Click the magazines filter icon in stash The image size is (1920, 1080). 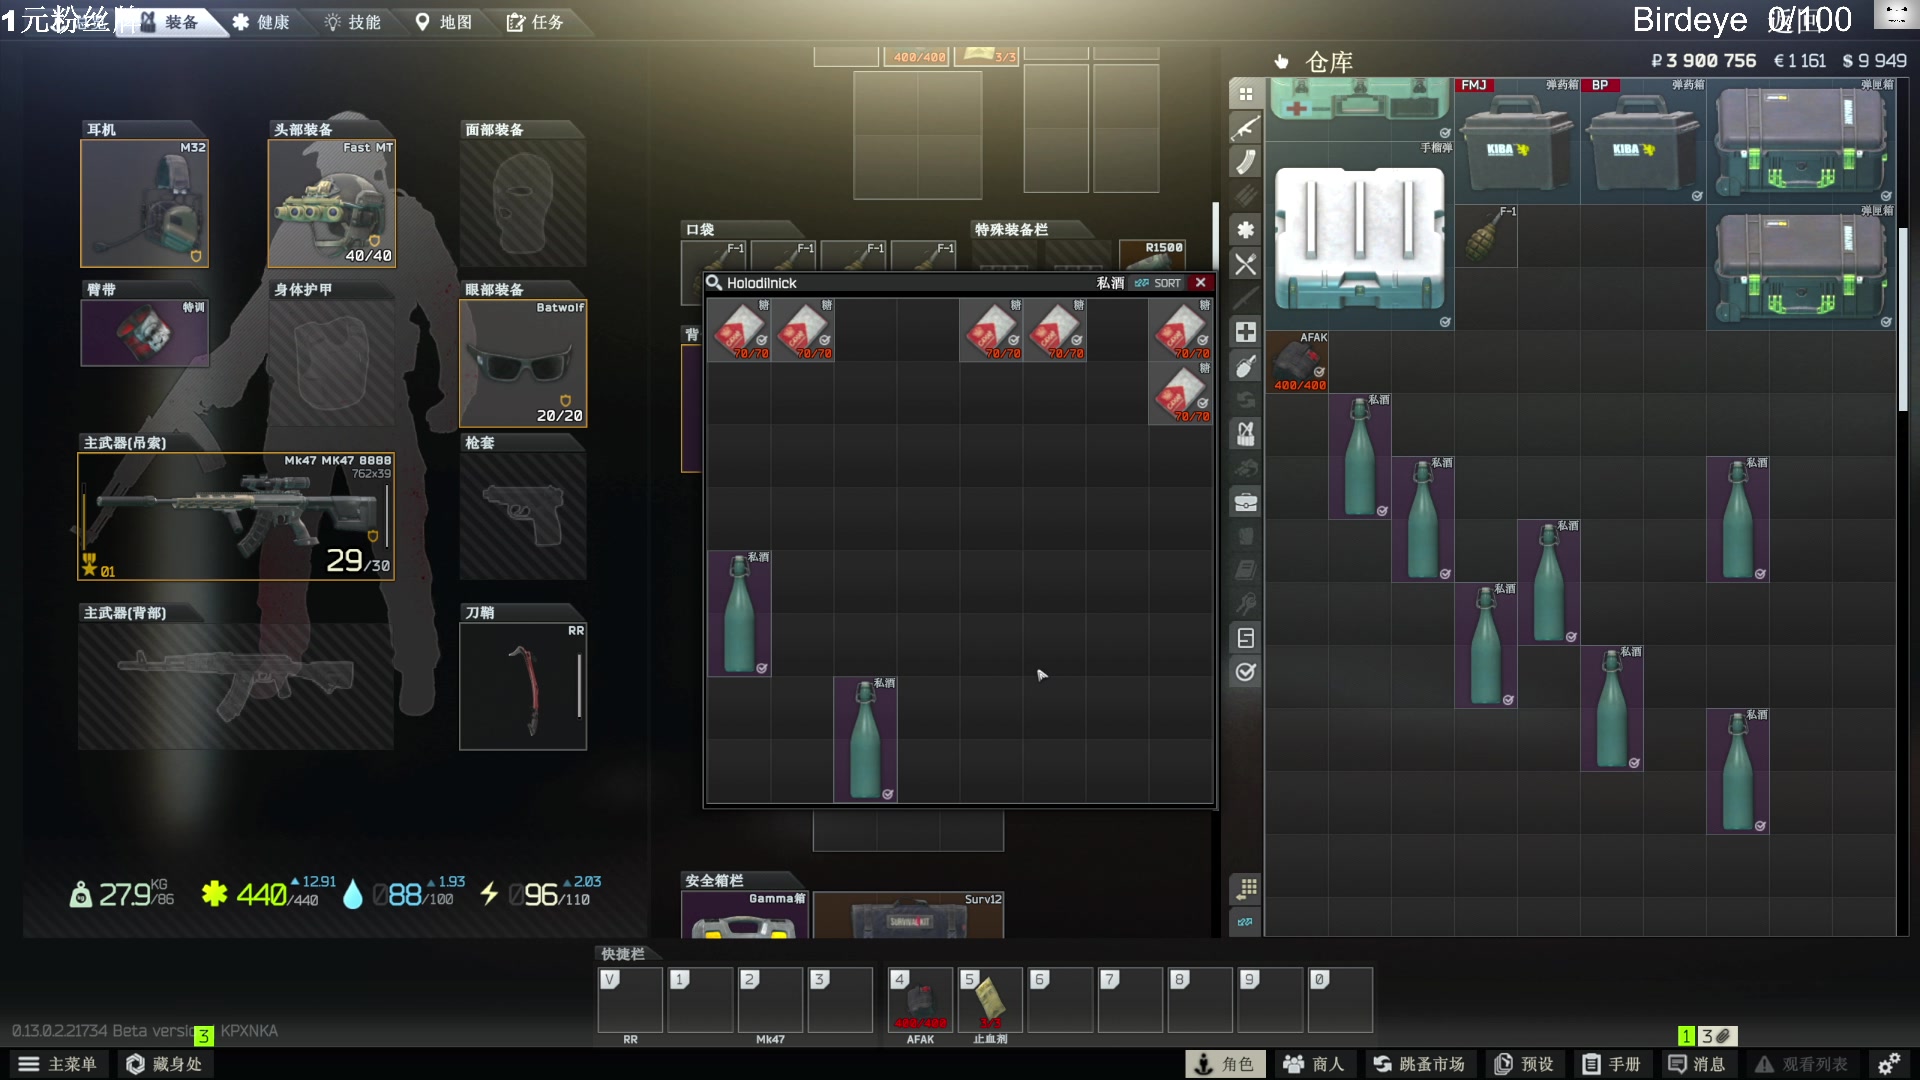[x=1245, y=162]
